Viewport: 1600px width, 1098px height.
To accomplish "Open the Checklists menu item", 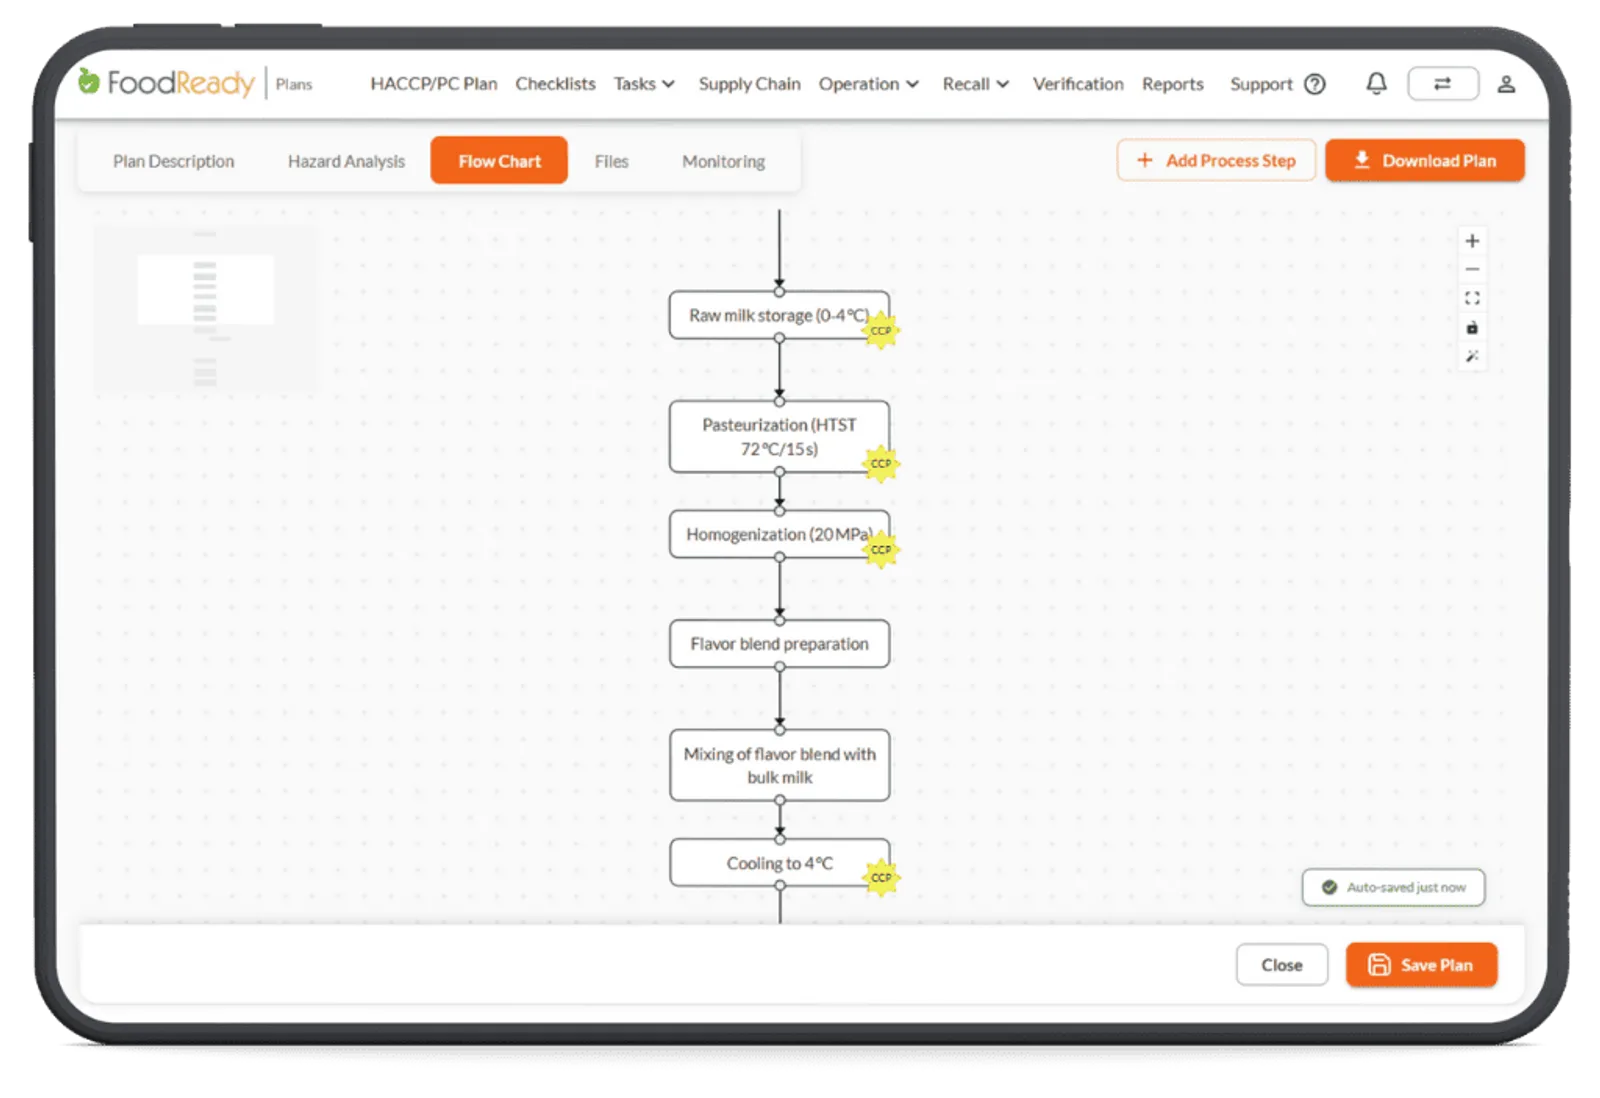I will pos(555,84).
